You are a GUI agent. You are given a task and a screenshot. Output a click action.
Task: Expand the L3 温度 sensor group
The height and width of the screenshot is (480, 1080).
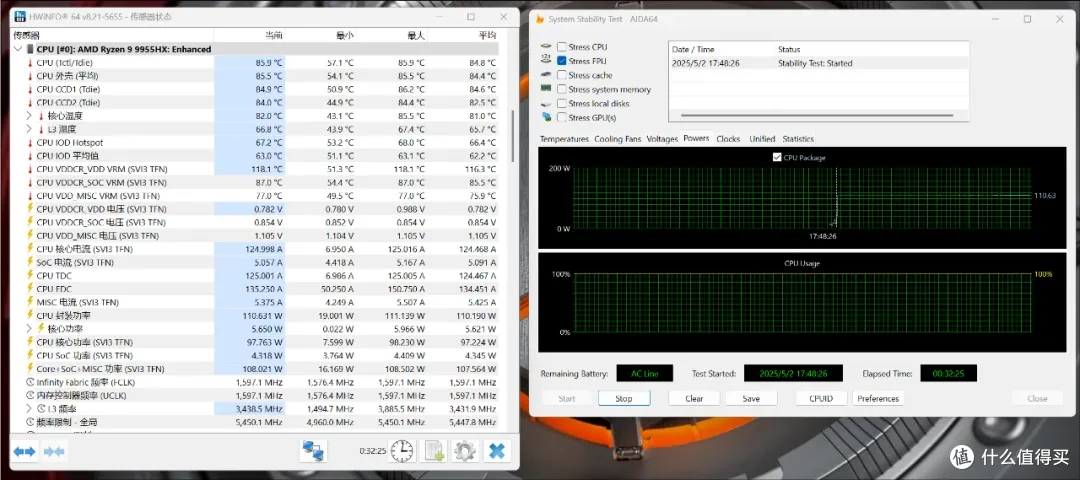click(x=29, y=129)
